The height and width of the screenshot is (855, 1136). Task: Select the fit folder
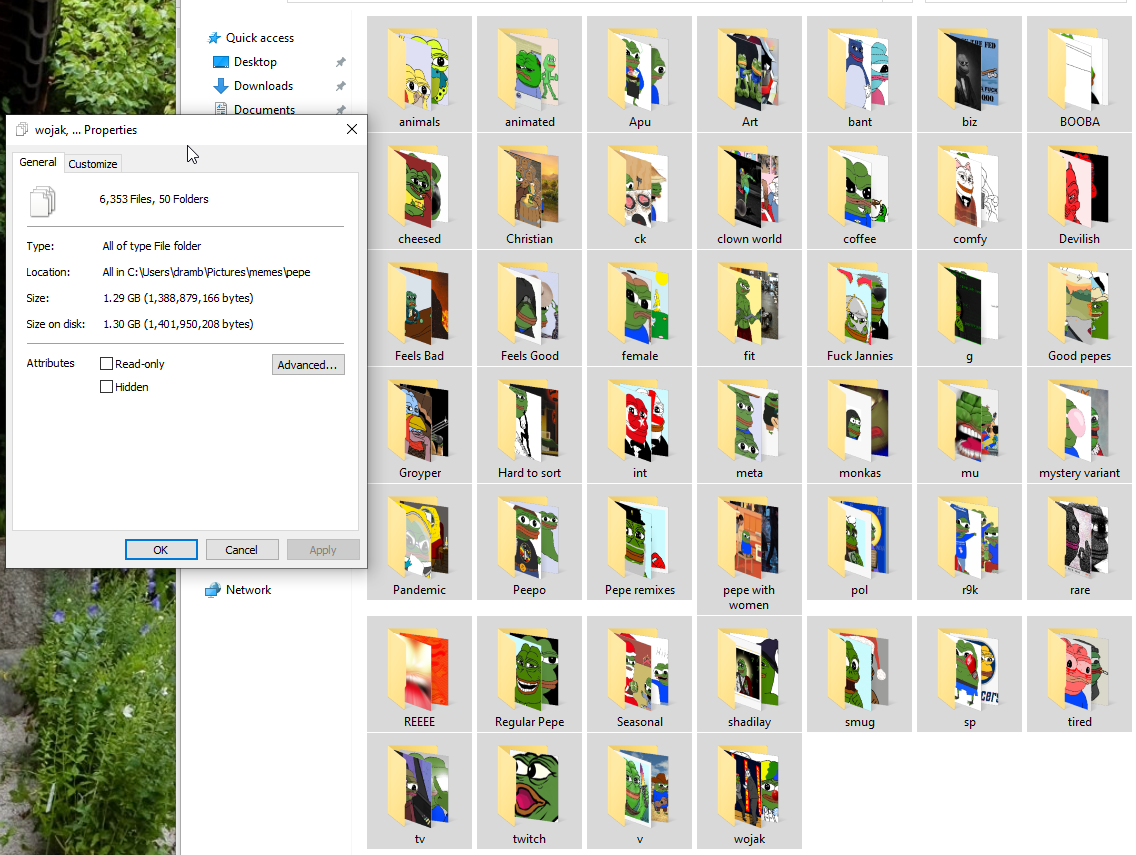749,308
